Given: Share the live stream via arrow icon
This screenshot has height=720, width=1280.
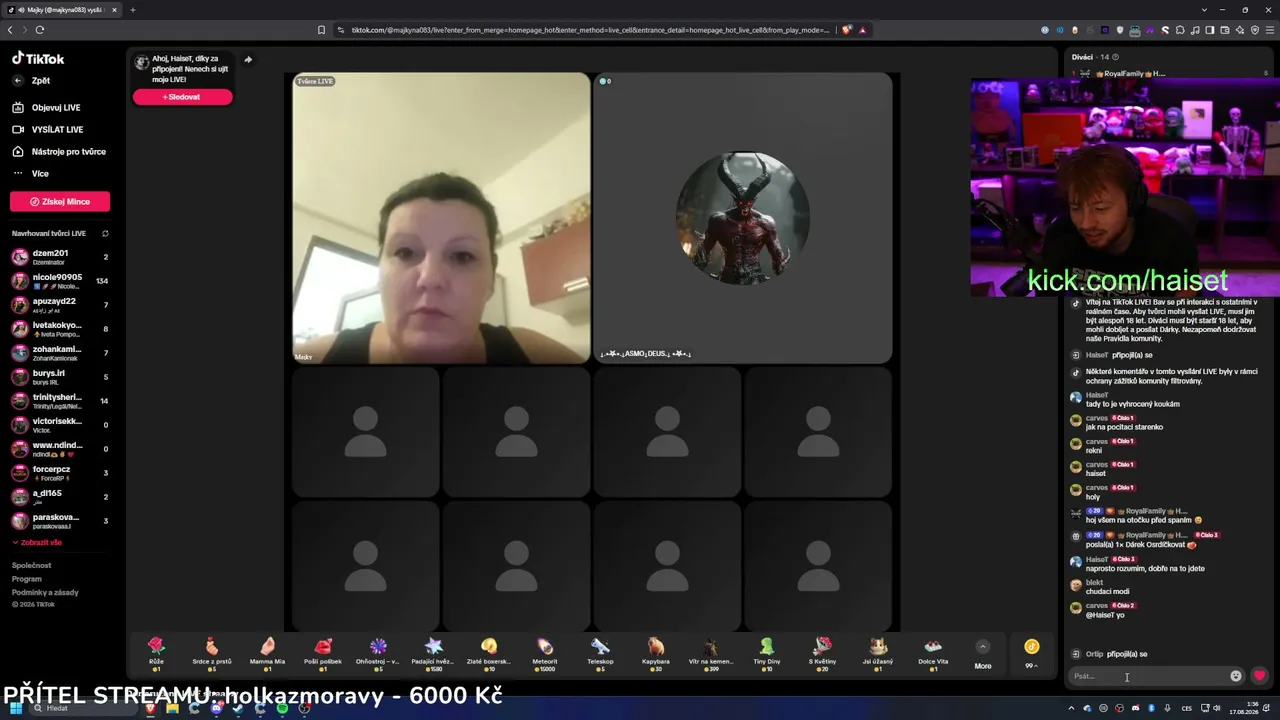Looking at the screenshot, I should [x=248, y=59].
